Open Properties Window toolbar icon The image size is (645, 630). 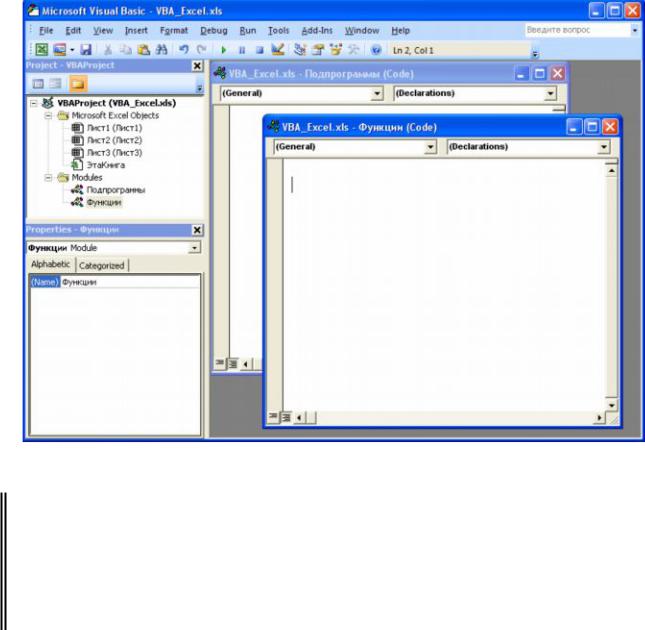318,50
